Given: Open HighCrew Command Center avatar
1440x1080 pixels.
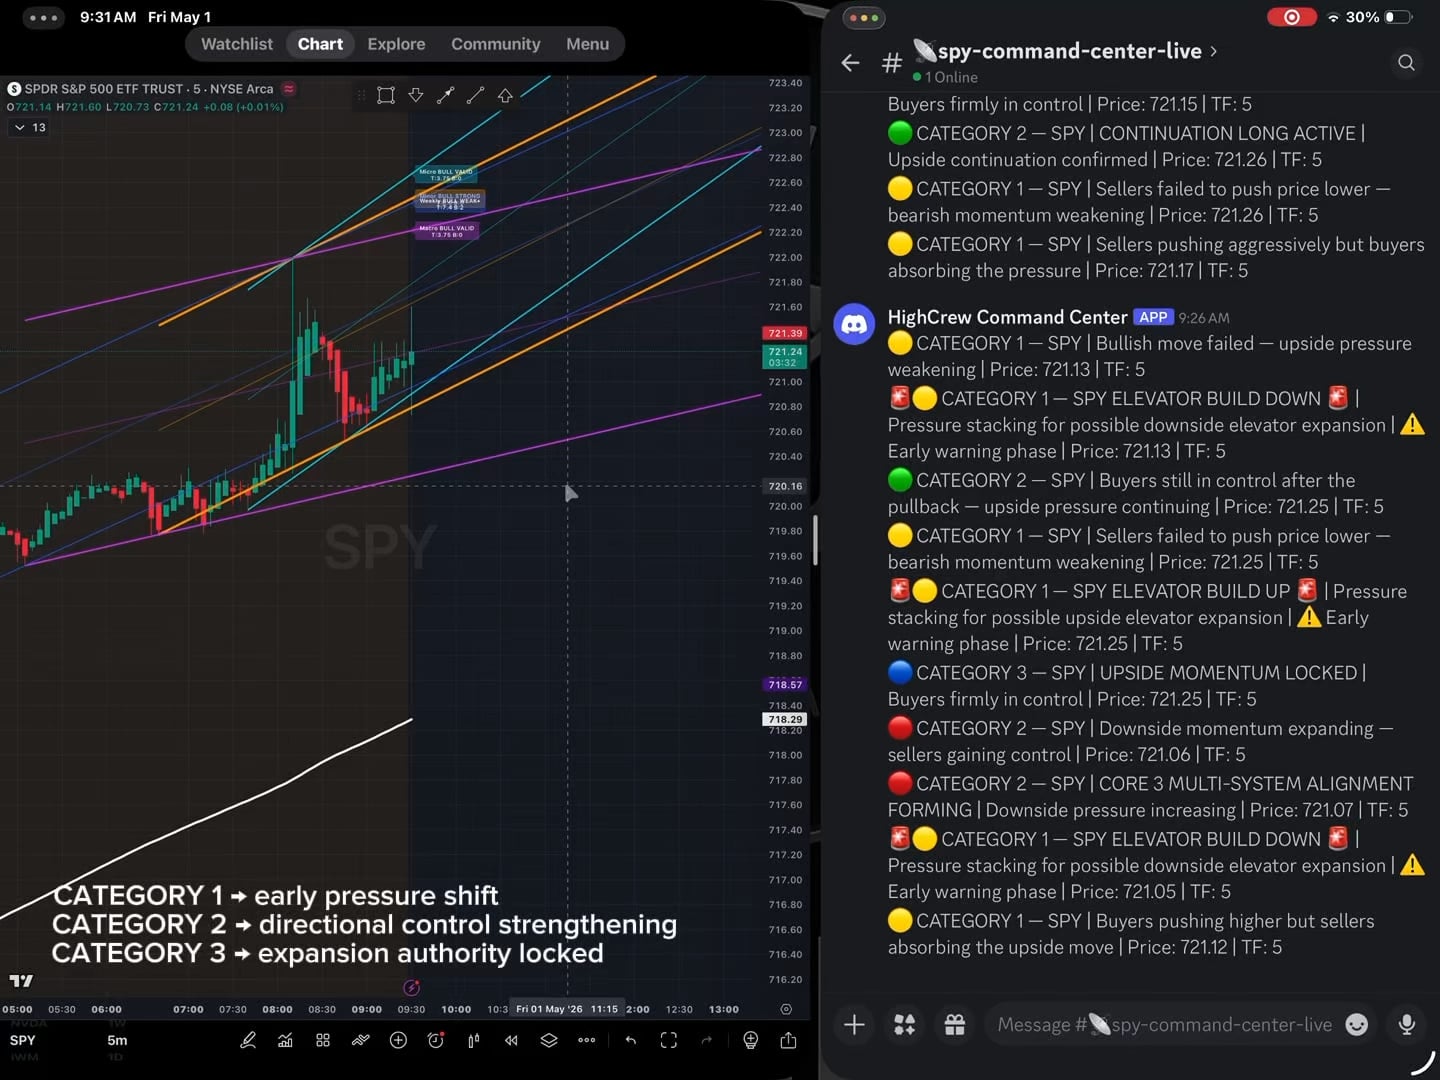Looking at the screenshot, I should [855, 324].
